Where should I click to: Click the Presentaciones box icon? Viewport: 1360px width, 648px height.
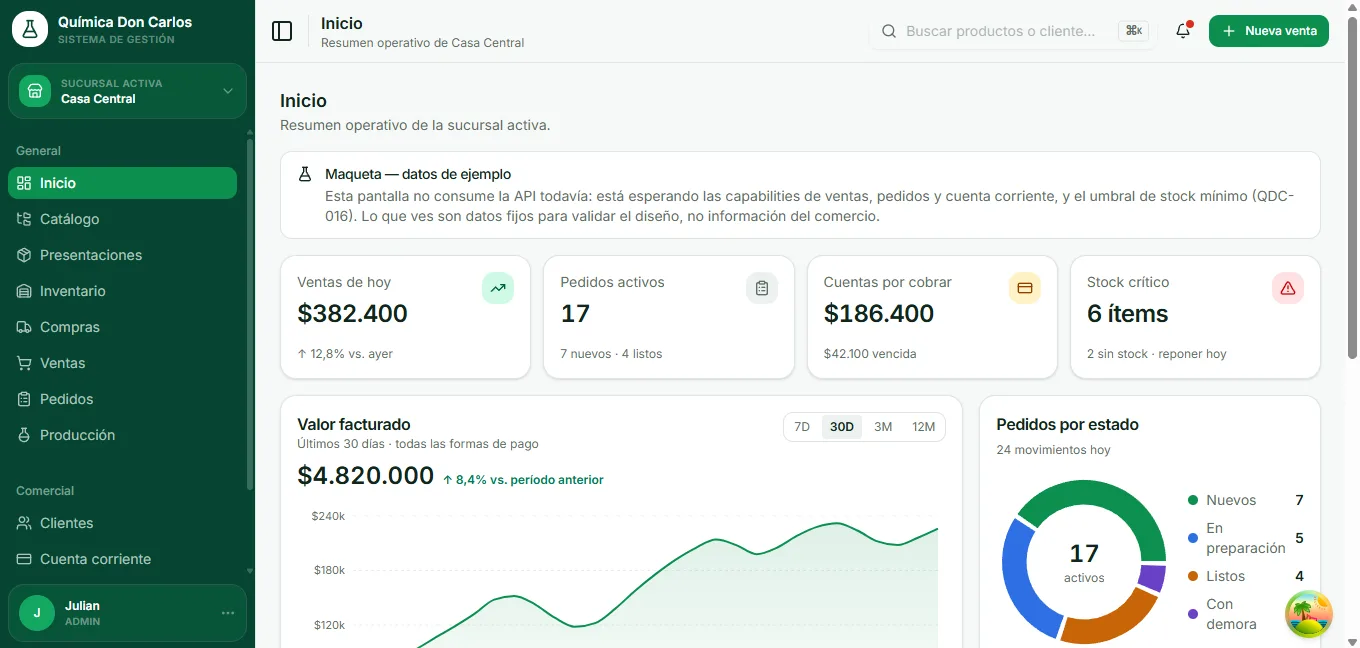pyautogui.click(x=25, y=255)
